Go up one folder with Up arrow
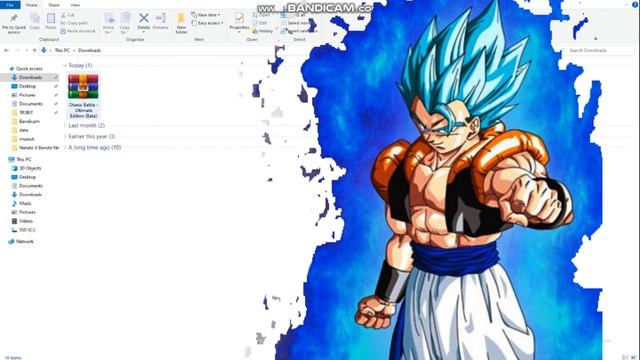The height and width of the screenshot is (360, 640). 34,50
